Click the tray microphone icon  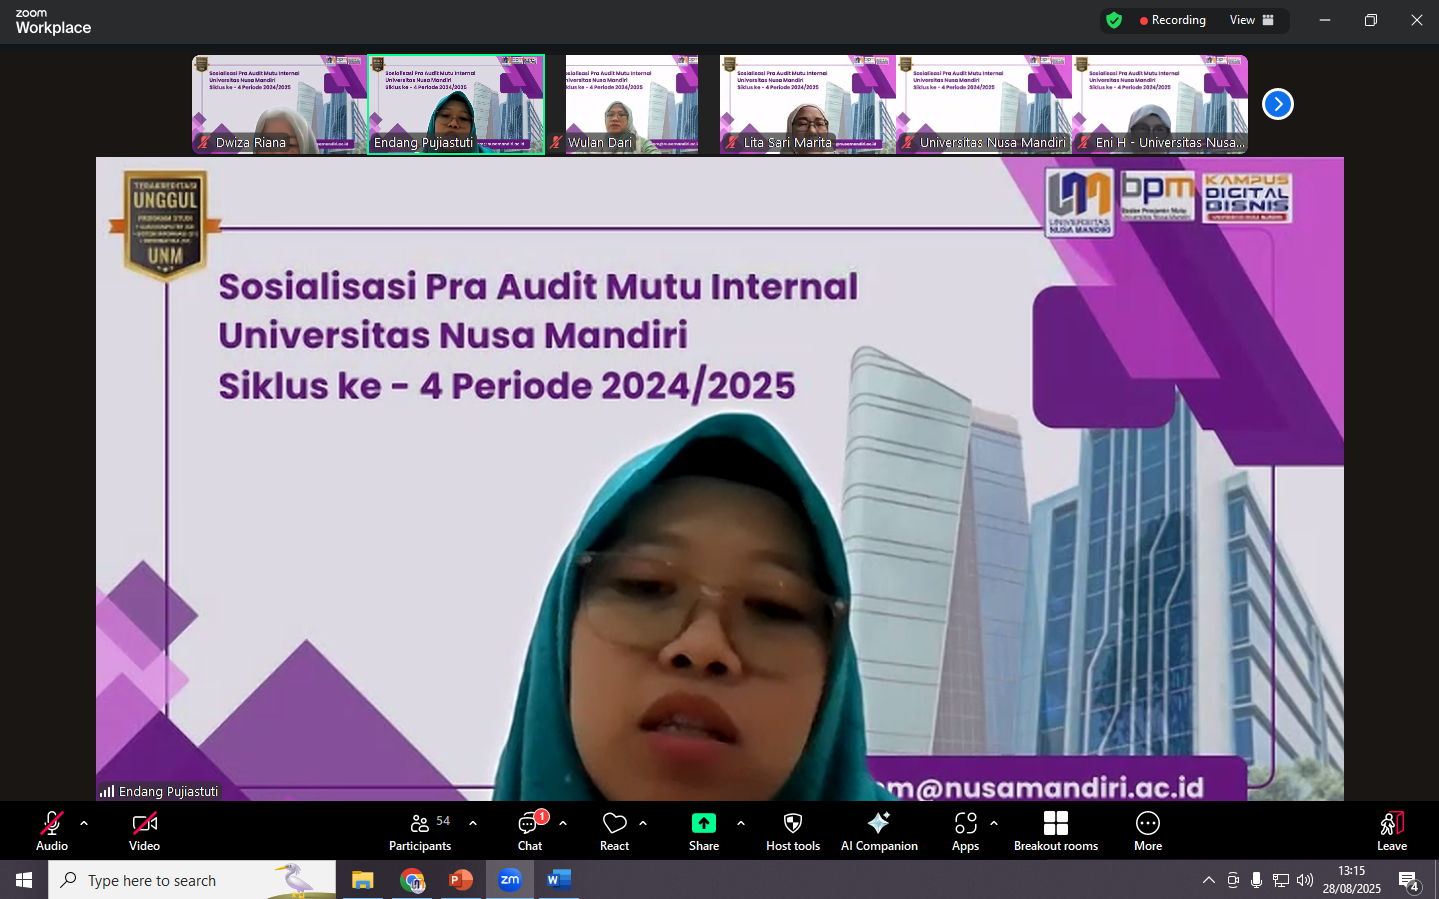point(1257,880)
